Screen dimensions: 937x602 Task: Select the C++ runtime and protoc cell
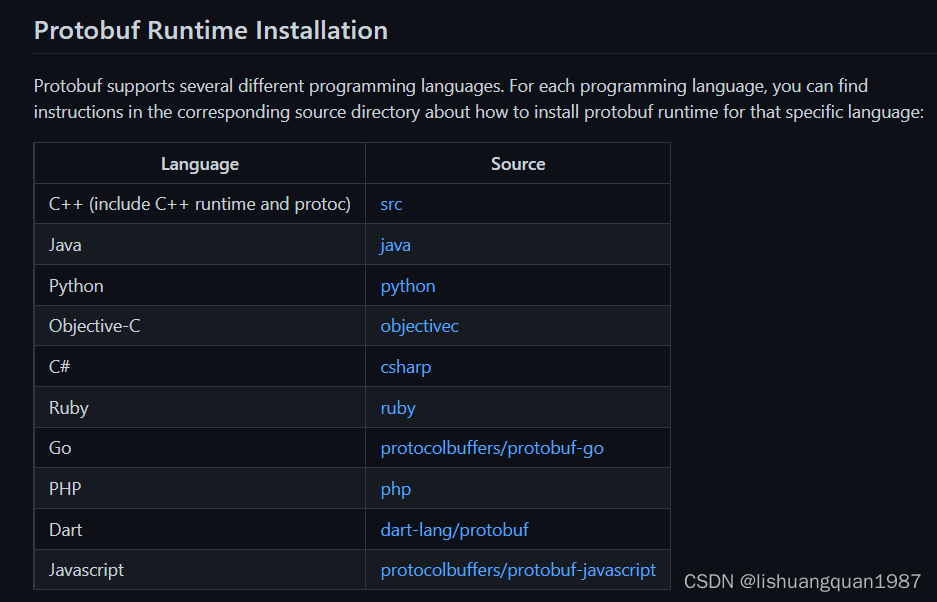pyautogui.click(x=200, y=204)
